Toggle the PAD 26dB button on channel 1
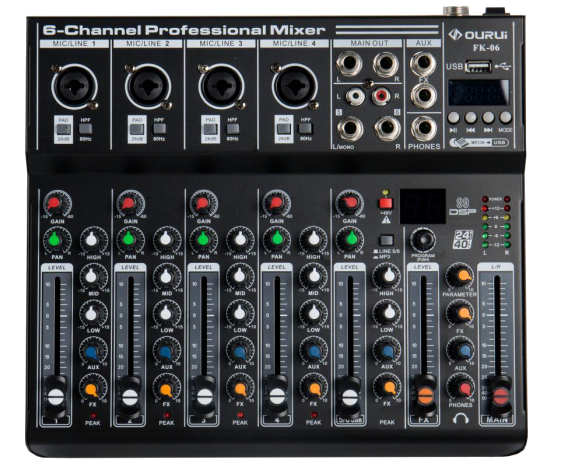 click(64, 129)
